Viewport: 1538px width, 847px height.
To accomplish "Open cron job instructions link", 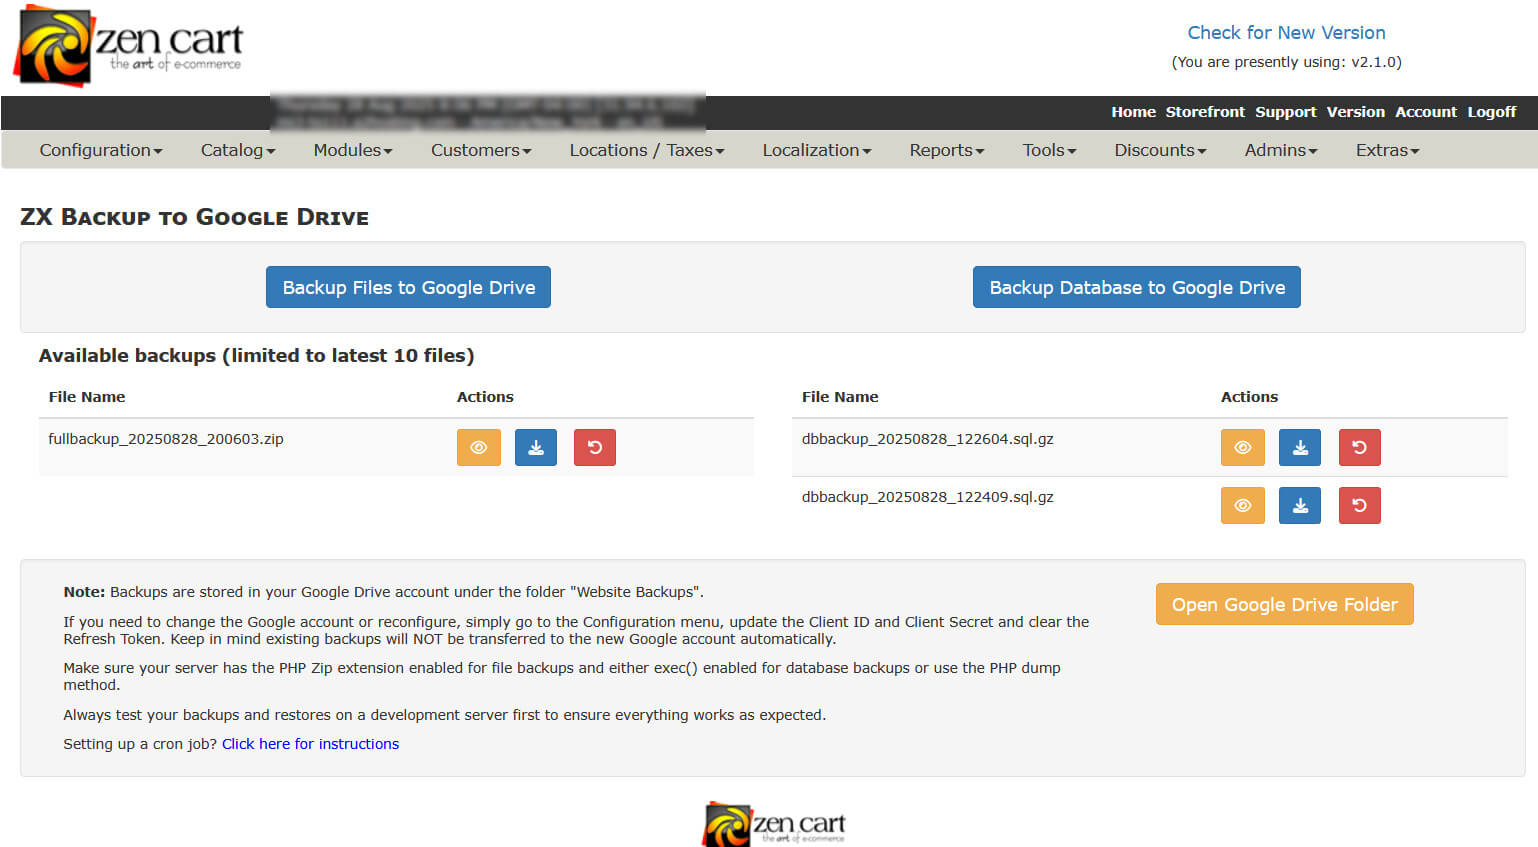I will pos(310,744).
